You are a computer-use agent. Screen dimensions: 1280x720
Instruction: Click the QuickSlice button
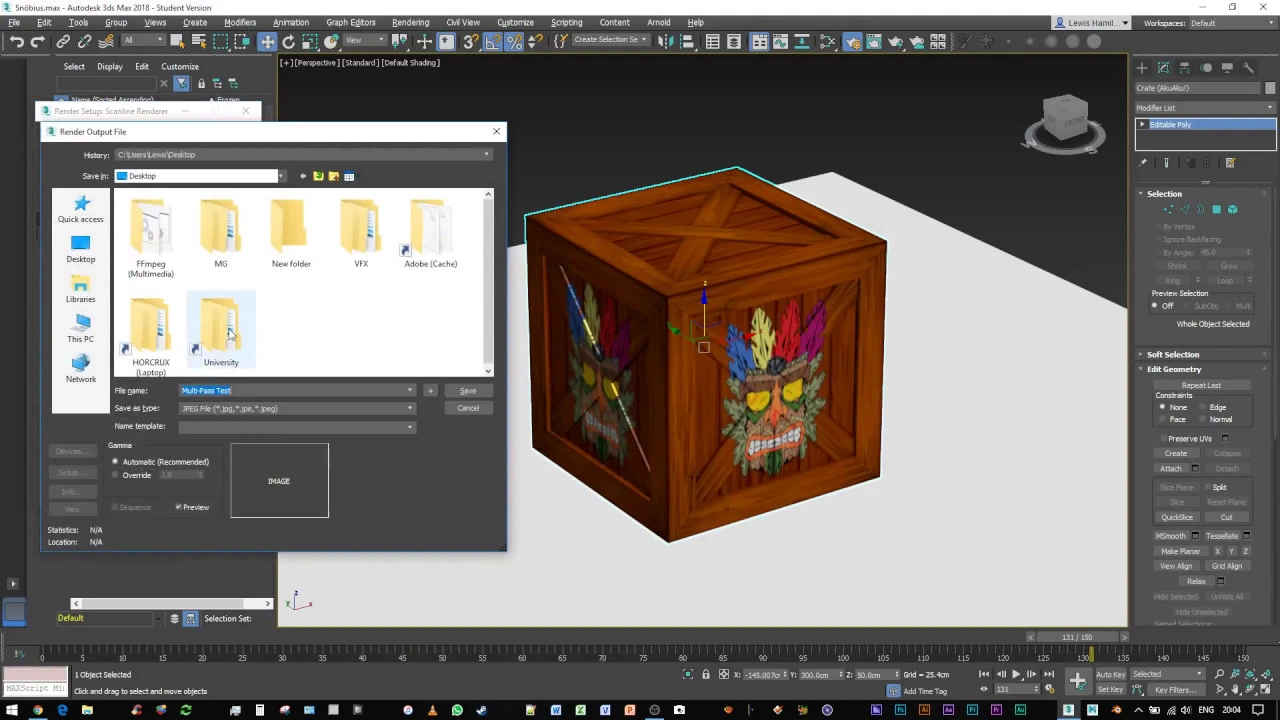pos(1177,517)
